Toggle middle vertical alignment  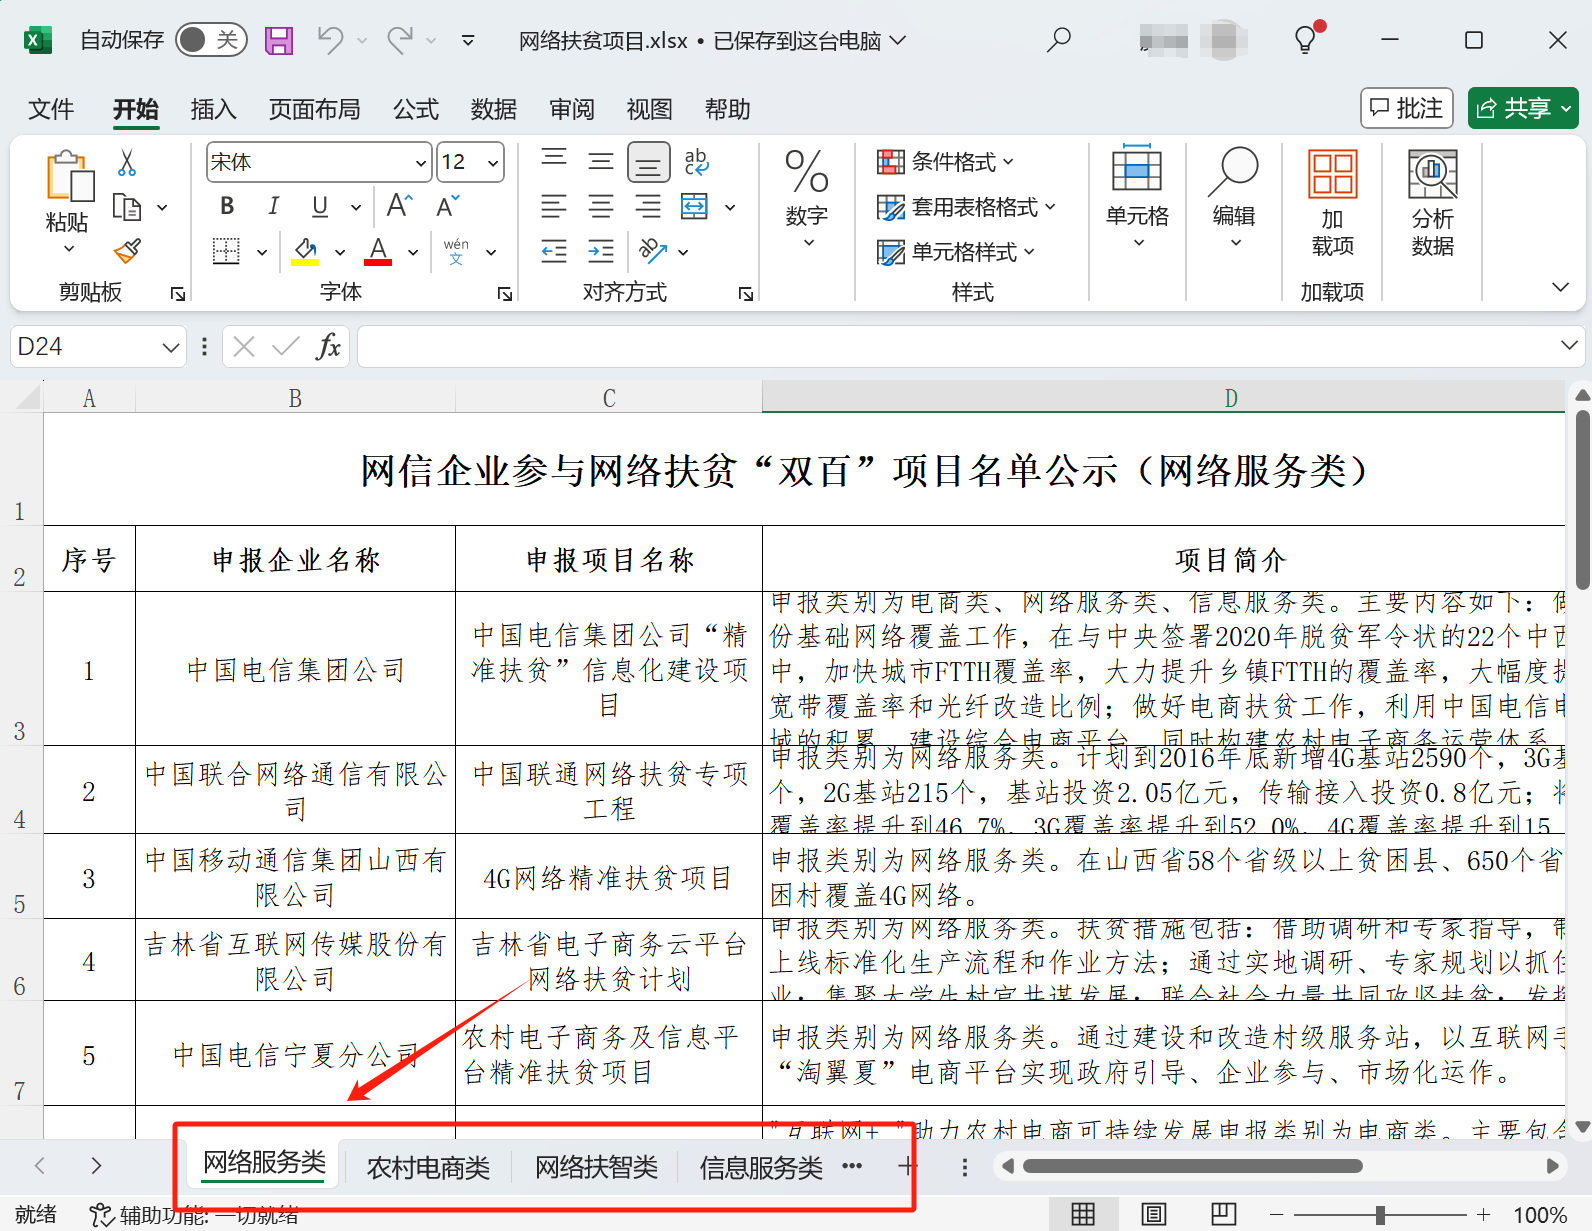(x=600, y=161)
